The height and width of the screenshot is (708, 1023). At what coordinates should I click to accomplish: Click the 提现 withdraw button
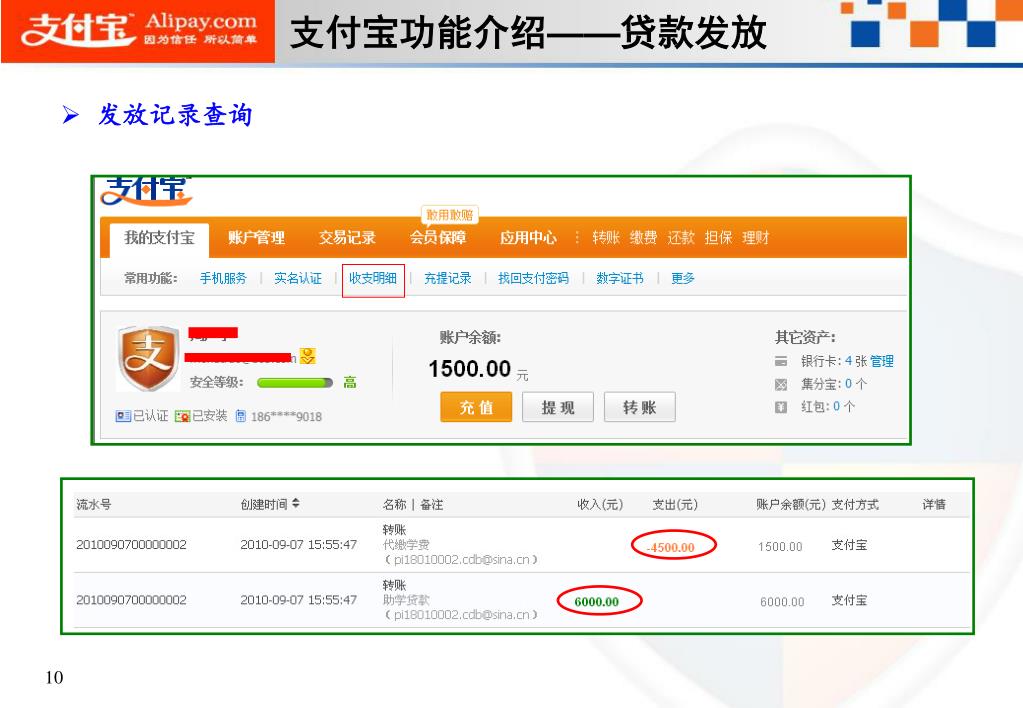[558, 407]
